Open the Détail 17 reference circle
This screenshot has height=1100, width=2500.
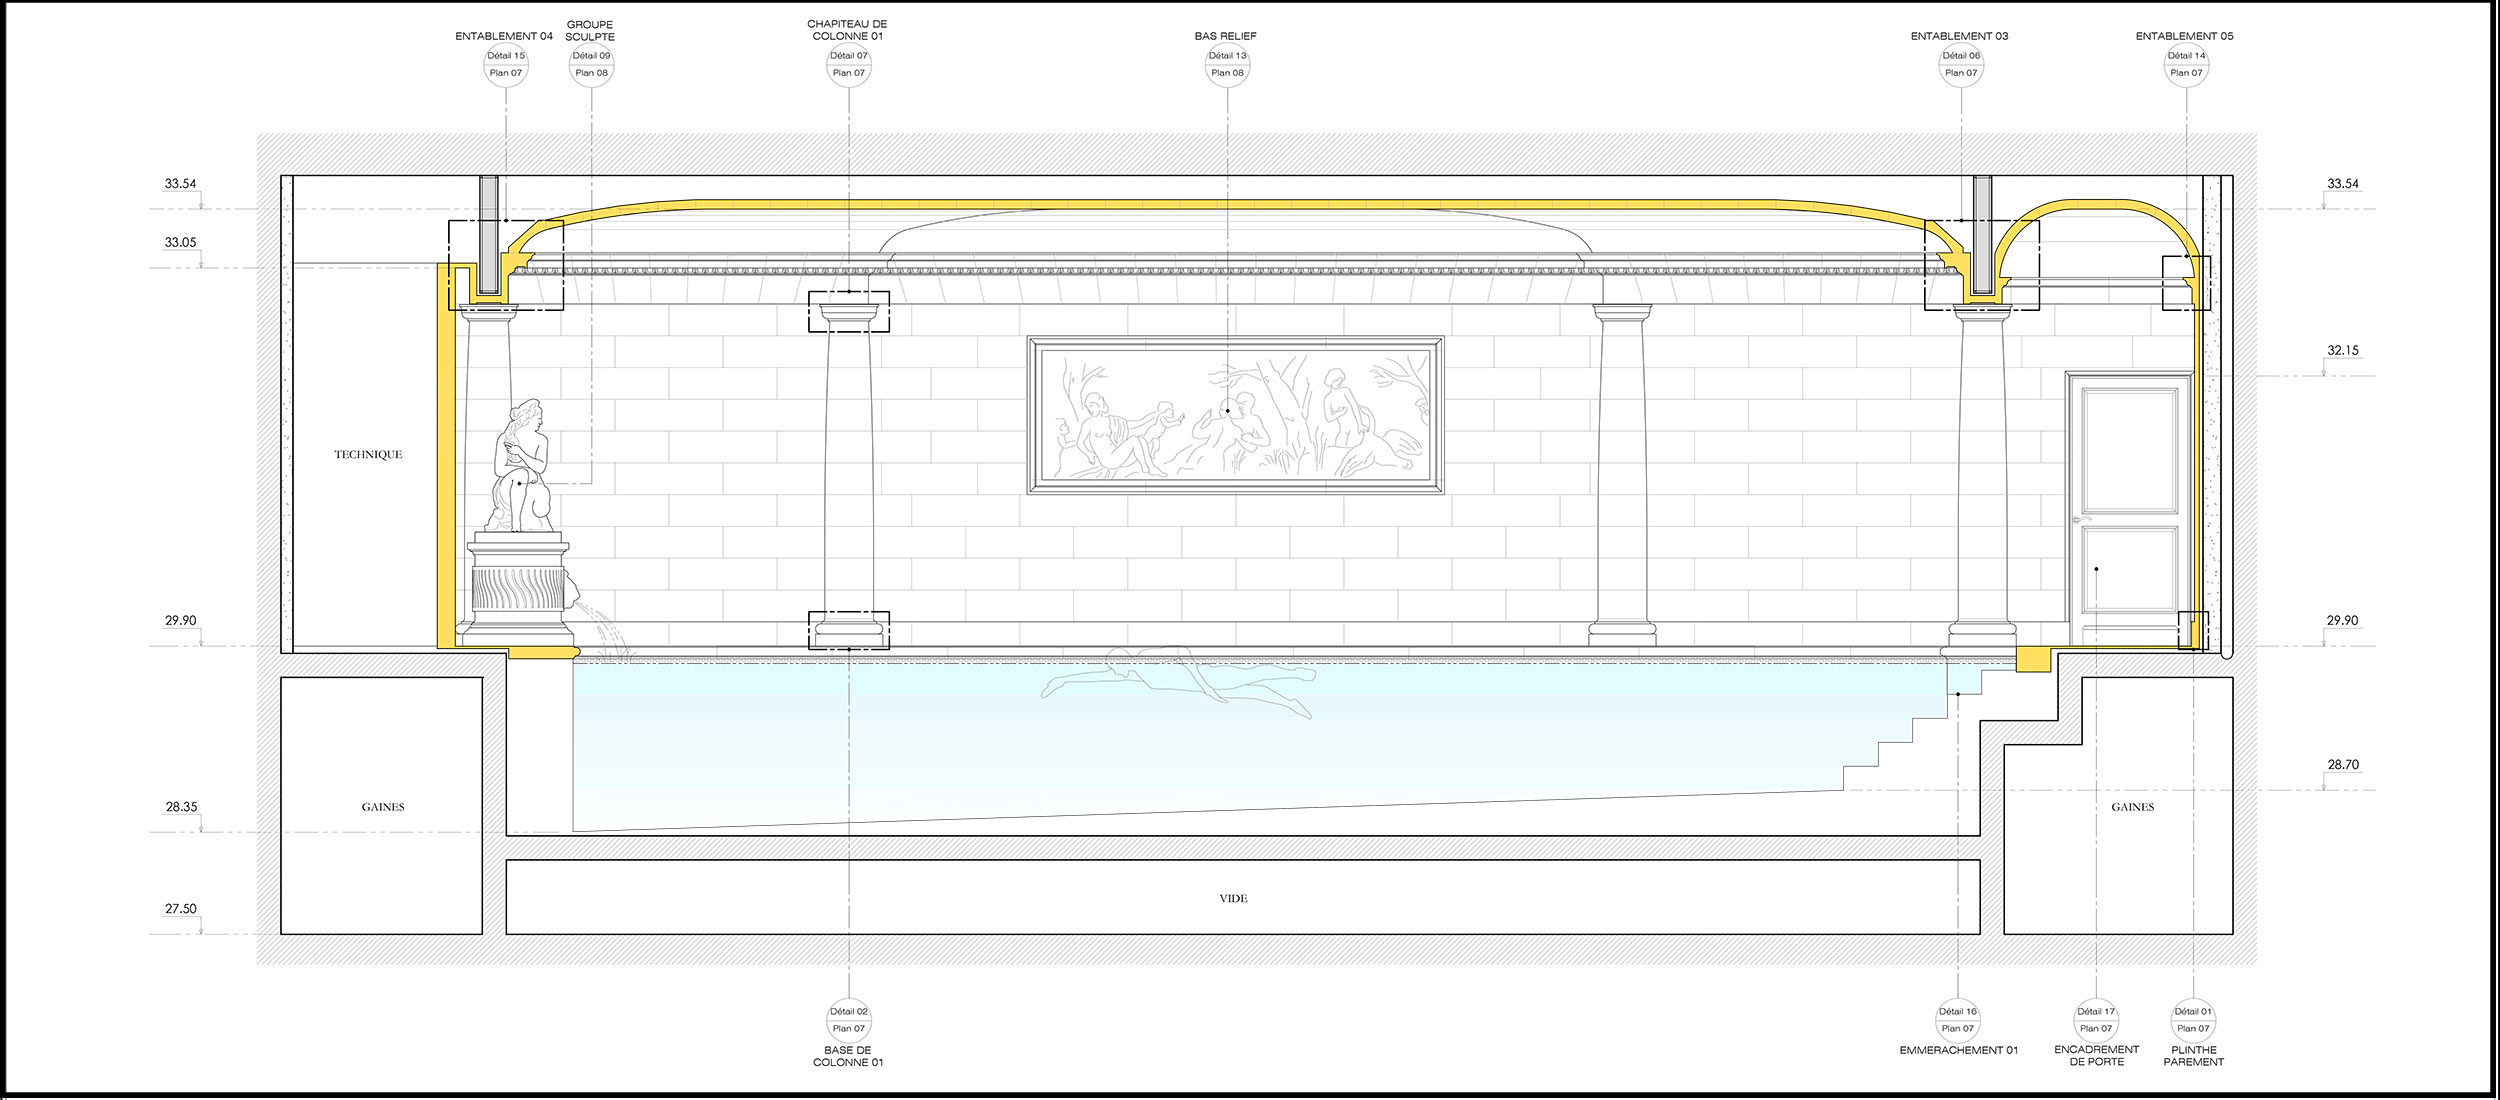click(2096, 1020)
